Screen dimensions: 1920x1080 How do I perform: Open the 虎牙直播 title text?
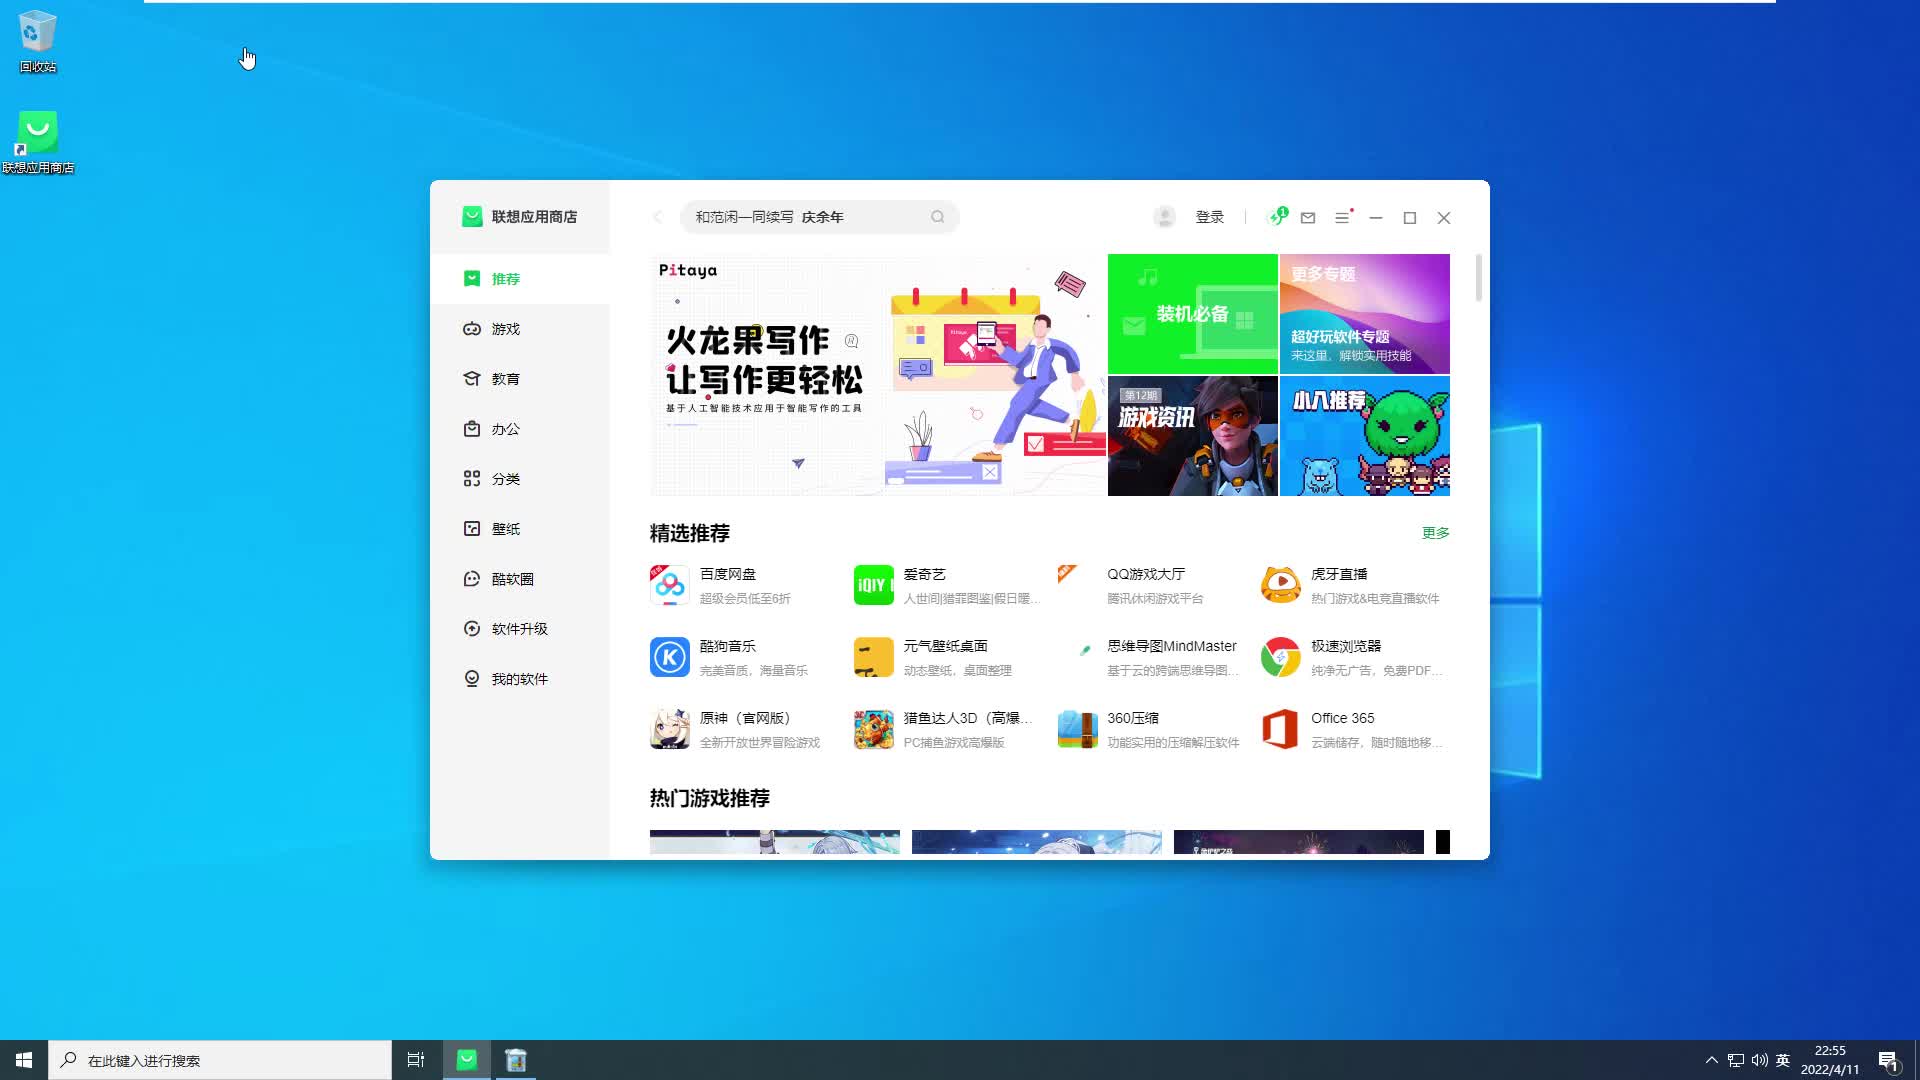[1339, 574]
